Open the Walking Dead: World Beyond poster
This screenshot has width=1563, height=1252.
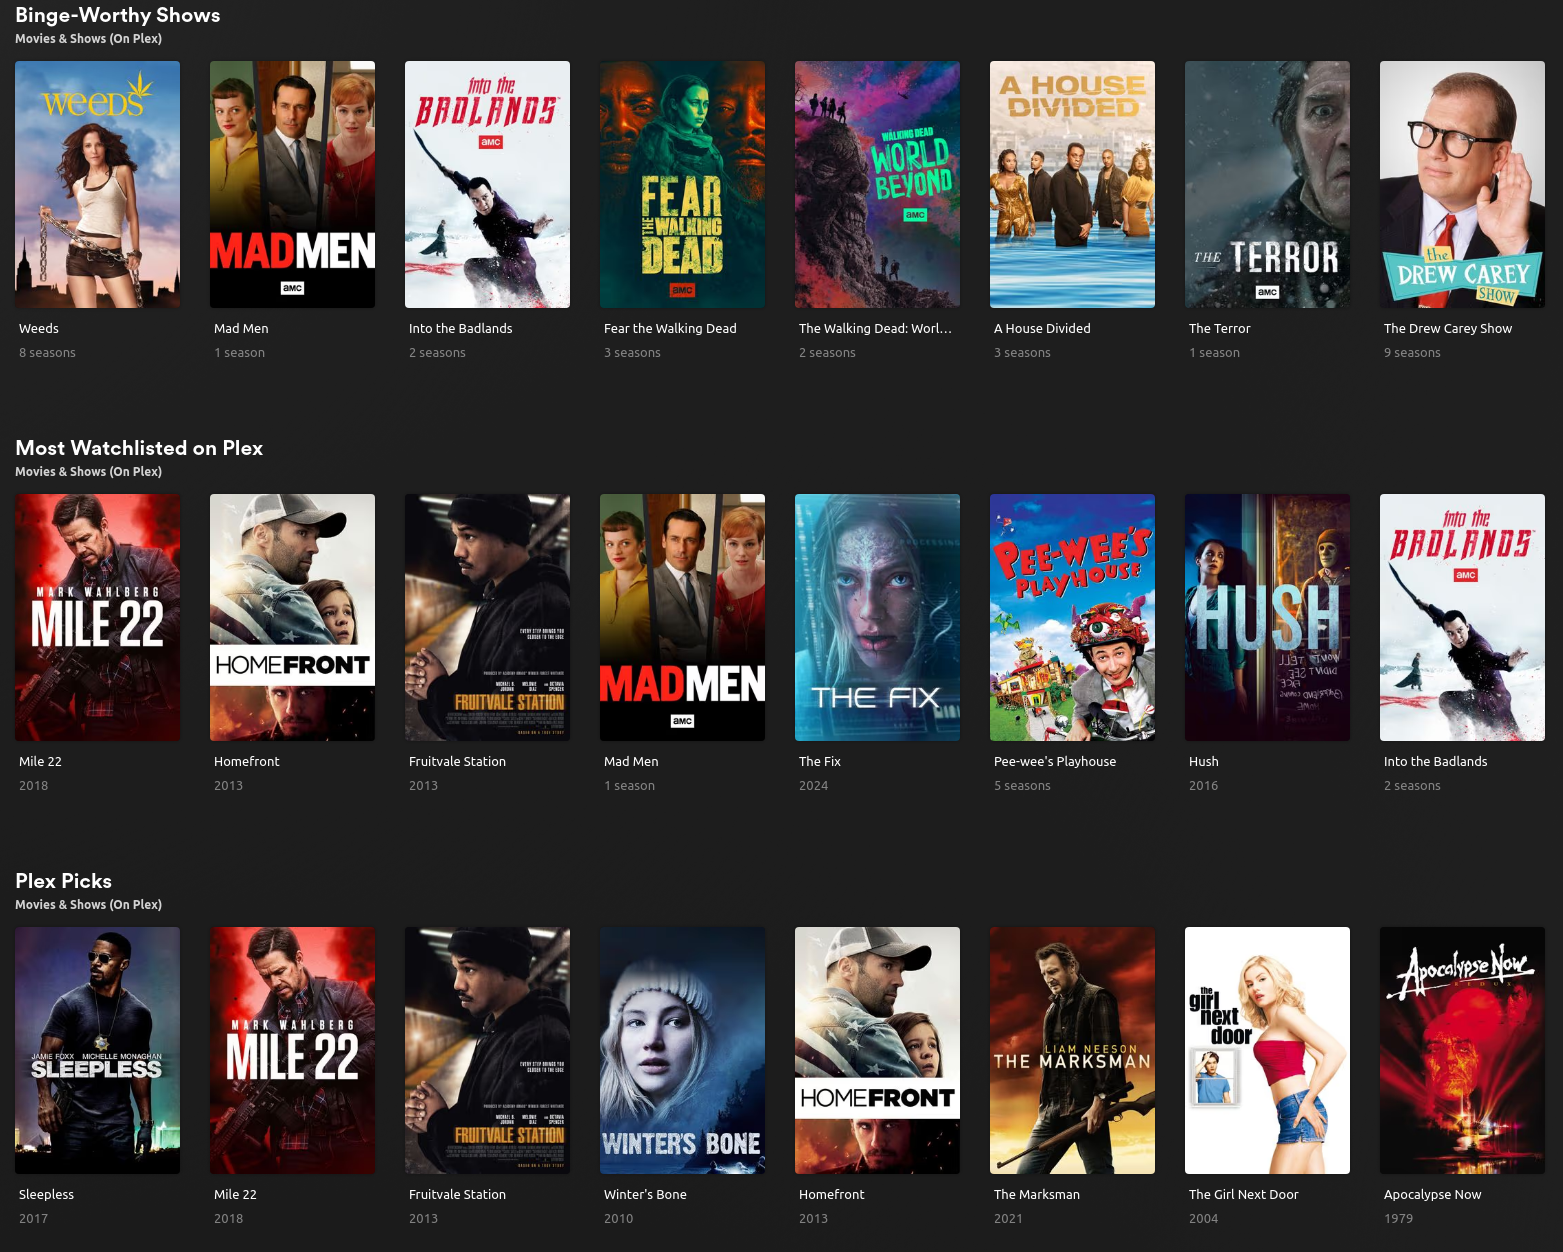pyautogui.click(x=877, y=184)
